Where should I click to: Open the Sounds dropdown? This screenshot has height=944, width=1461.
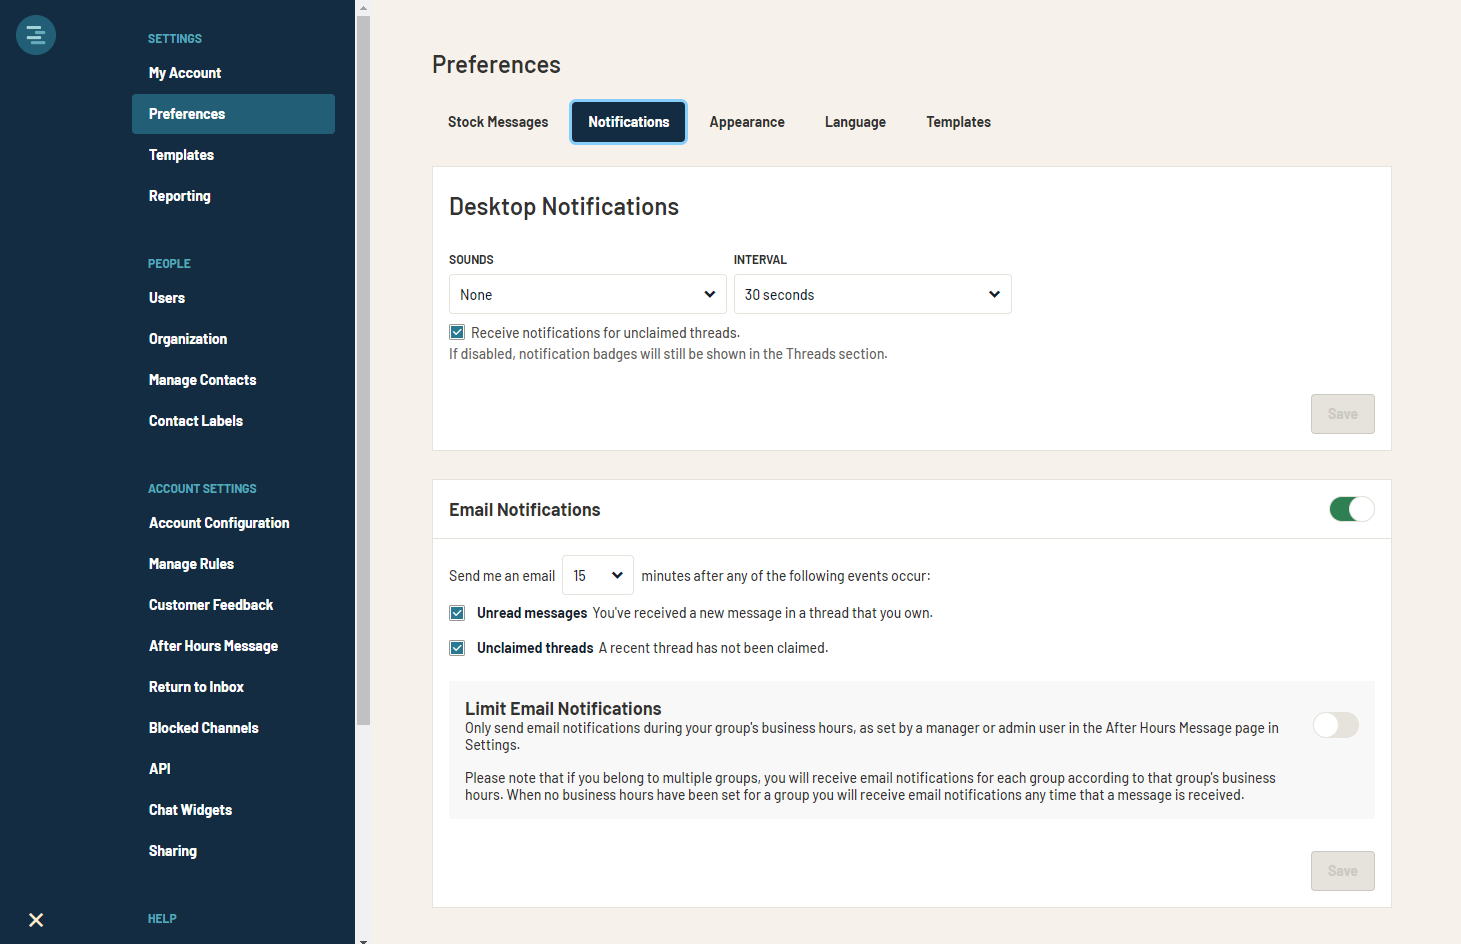coord(587,294)
